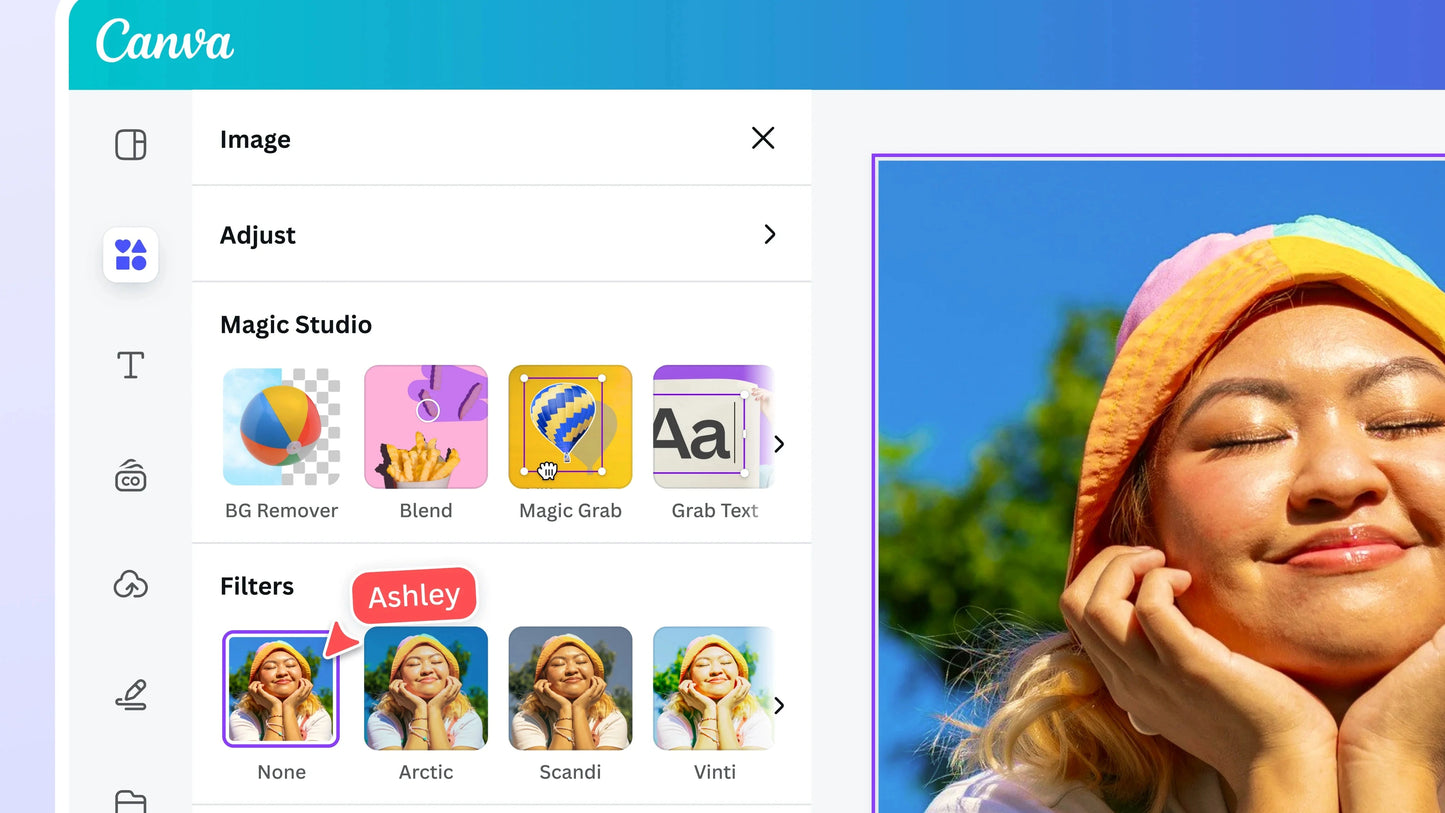The width and height of the screenshot is (1445, 813).
Task: Open the Projects folder sidebar icon
Action: tap(131, 801)
